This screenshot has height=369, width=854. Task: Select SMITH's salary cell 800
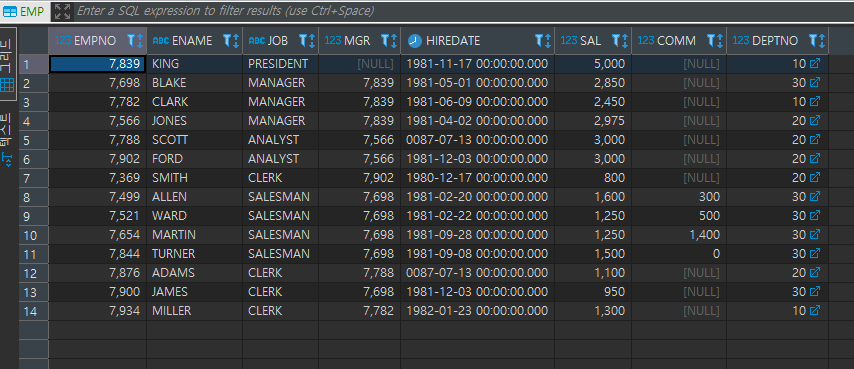[x=593, y=178]
